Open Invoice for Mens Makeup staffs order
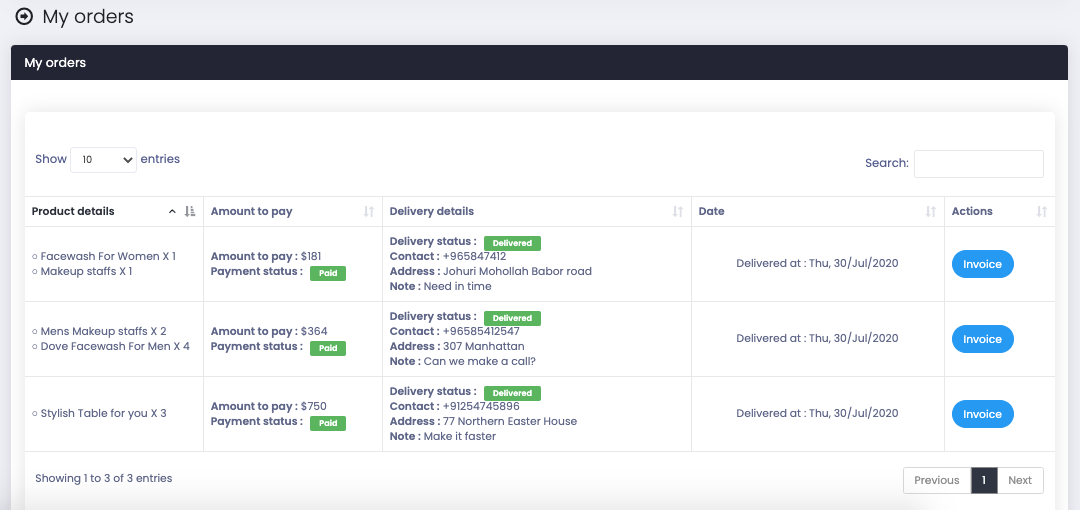Image resolution: width=1080 pixels, height=510 pixels. tap(982, 339)
